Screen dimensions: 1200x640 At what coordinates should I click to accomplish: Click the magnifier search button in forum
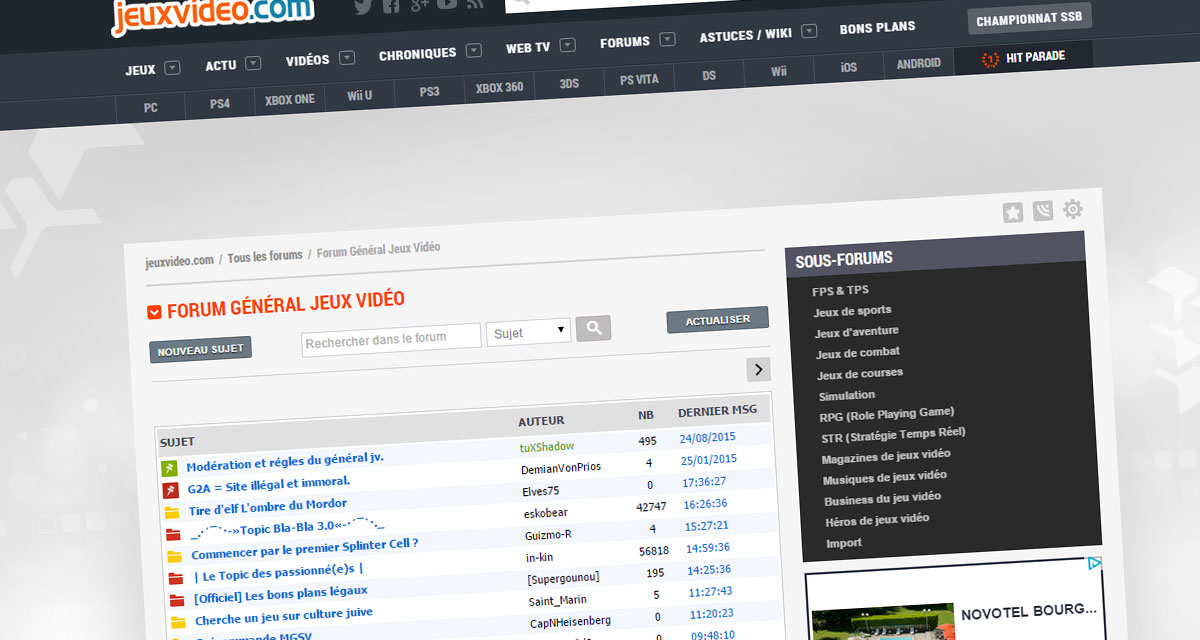pyautogui.click(x=593, y=328)
